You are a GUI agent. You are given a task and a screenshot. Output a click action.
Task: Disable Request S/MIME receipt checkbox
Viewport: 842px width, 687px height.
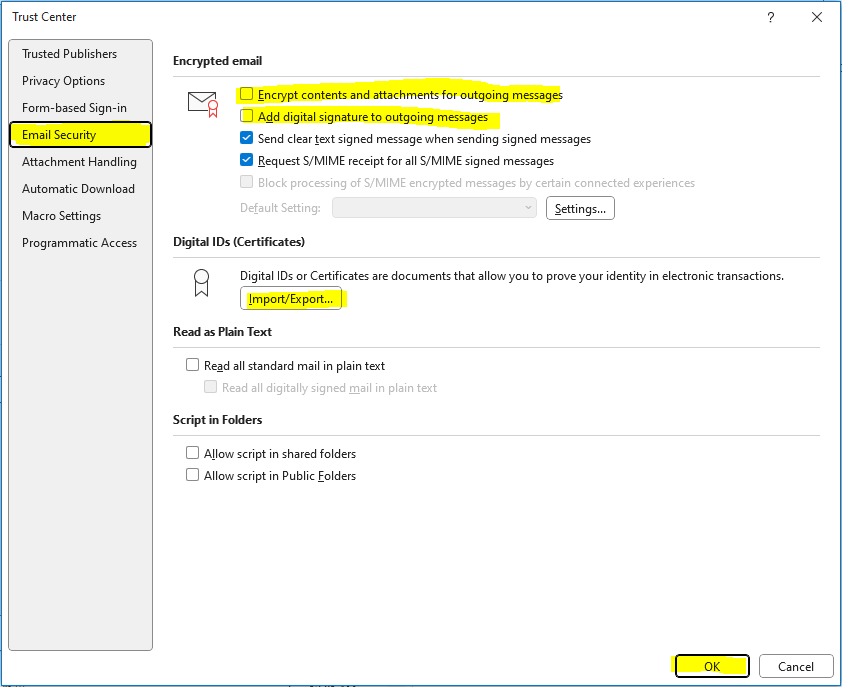(246, 160)
